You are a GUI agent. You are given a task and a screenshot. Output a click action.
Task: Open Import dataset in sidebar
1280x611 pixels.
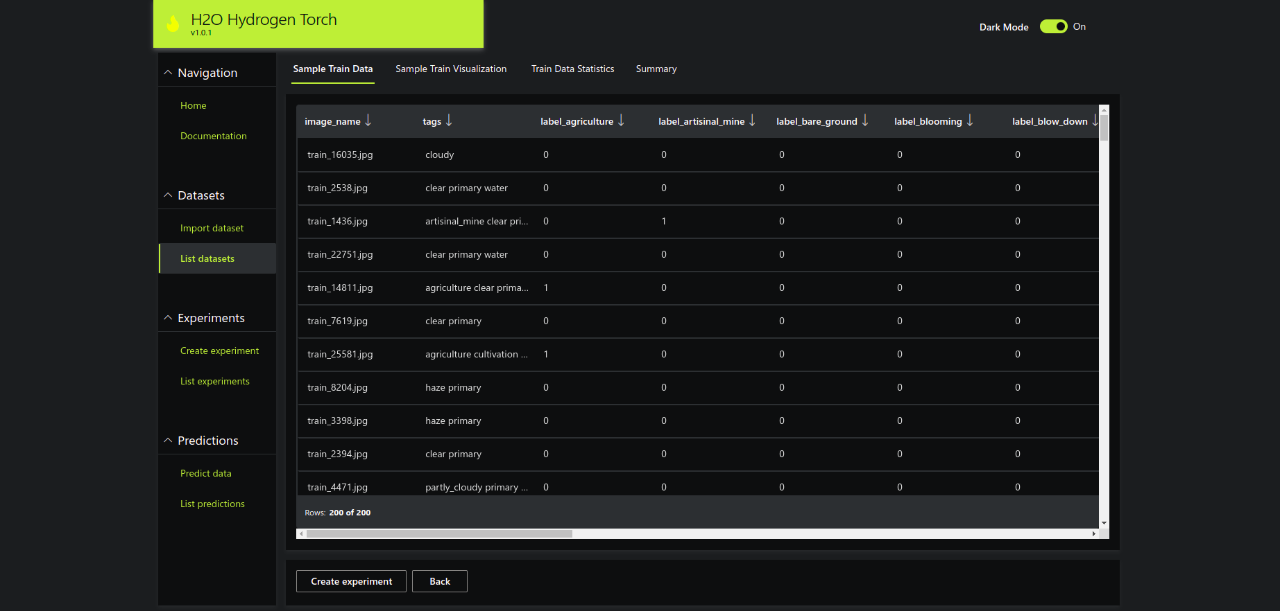tap(212, 228)
